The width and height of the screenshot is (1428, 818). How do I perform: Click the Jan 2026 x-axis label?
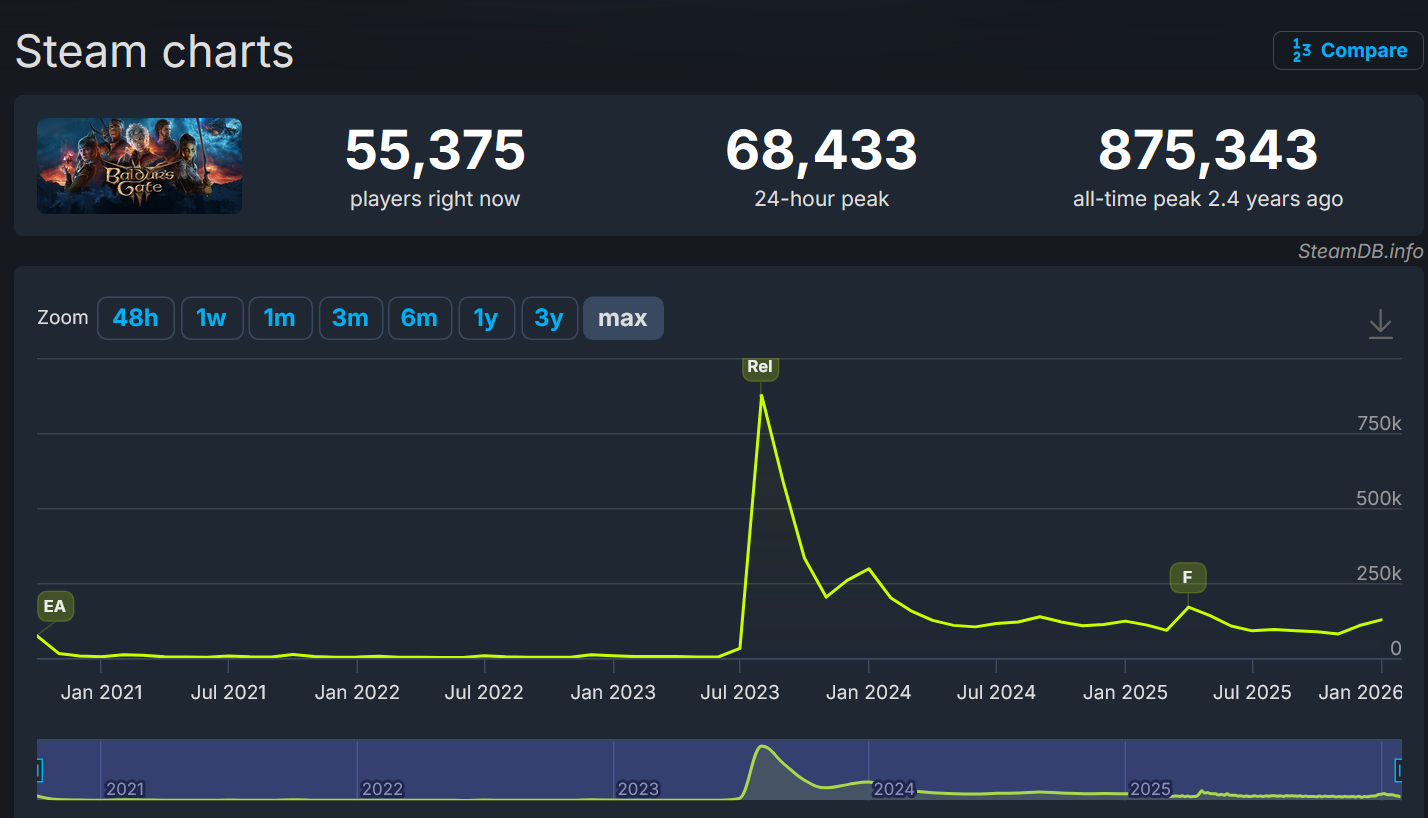1361,692
